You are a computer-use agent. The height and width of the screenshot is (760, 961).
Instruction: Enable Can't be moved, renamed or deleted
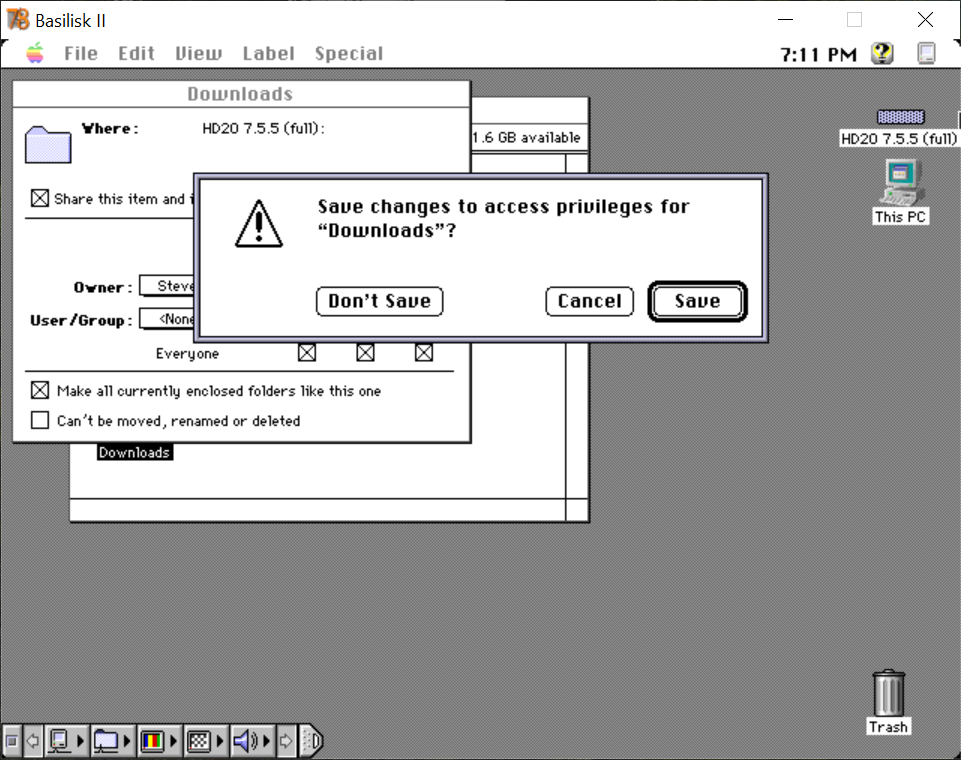(40, 420)
